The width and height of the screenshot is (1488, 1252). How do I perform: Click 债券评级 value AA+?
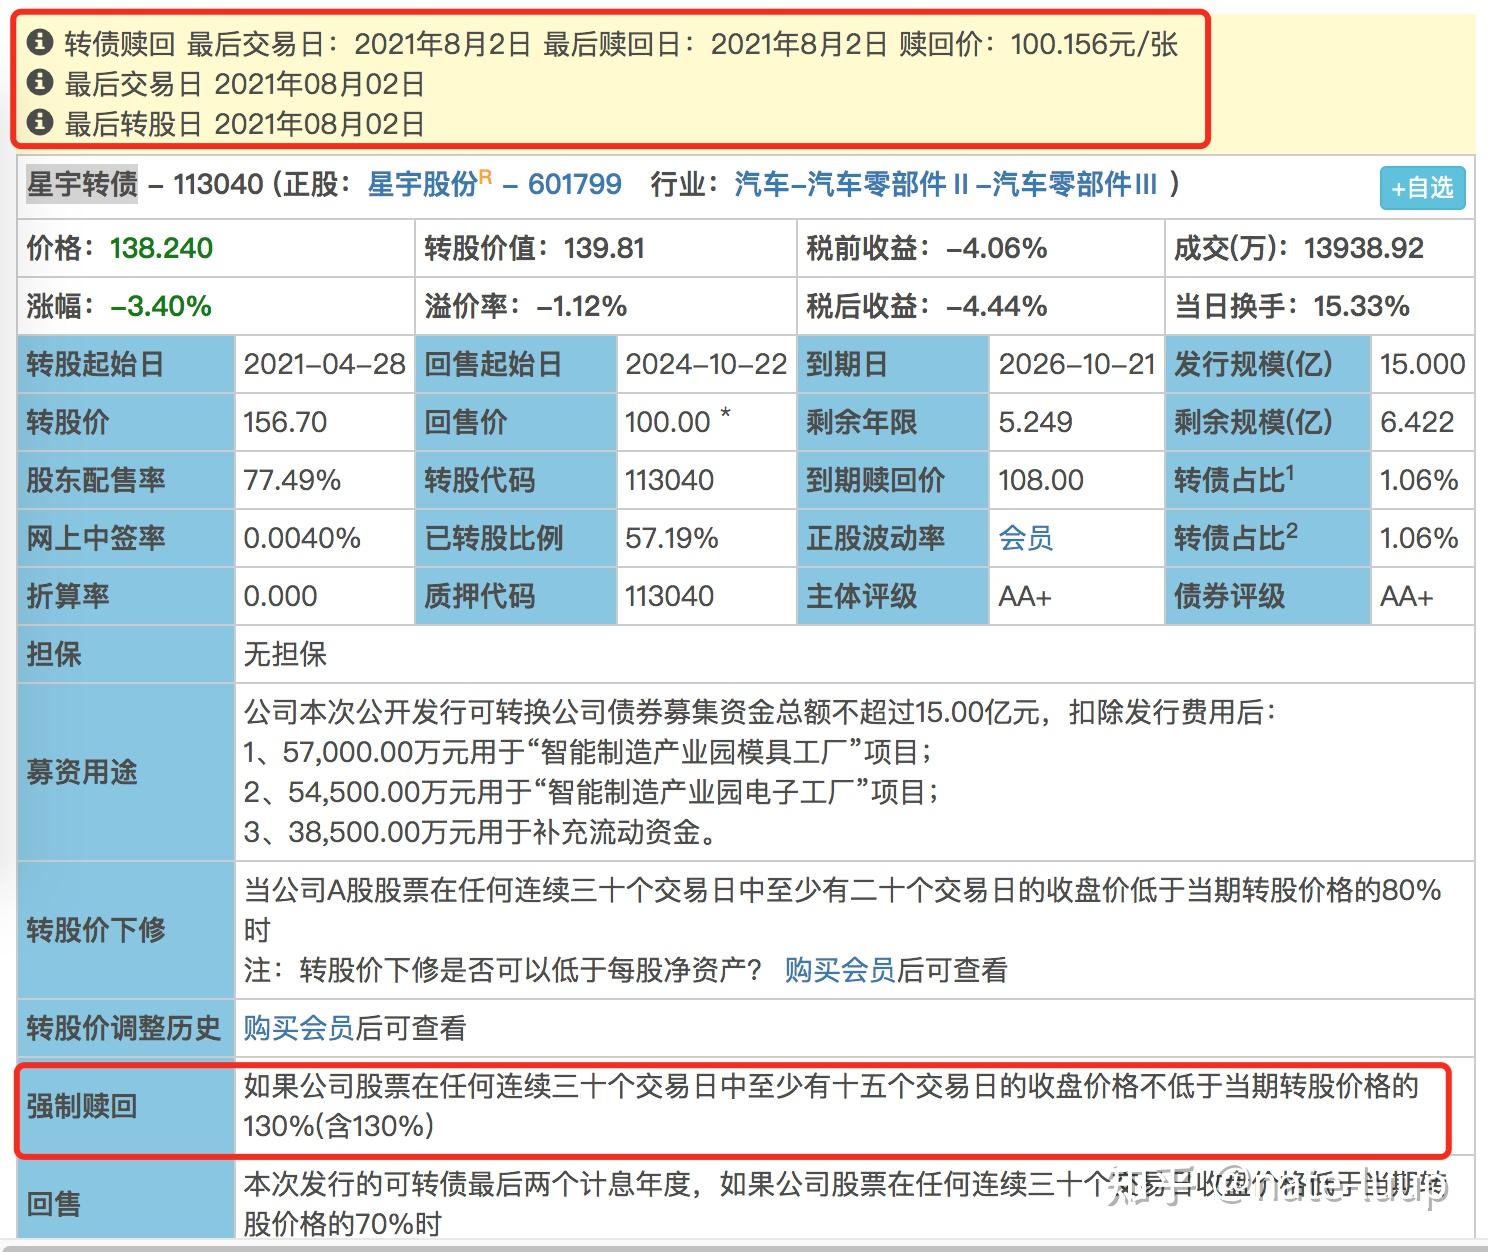[1406, 596]
